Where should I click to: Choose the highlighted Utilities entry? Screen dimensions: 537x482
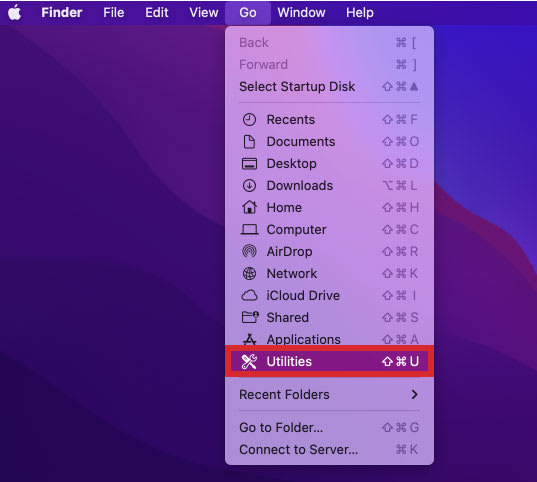coord(329,361)
